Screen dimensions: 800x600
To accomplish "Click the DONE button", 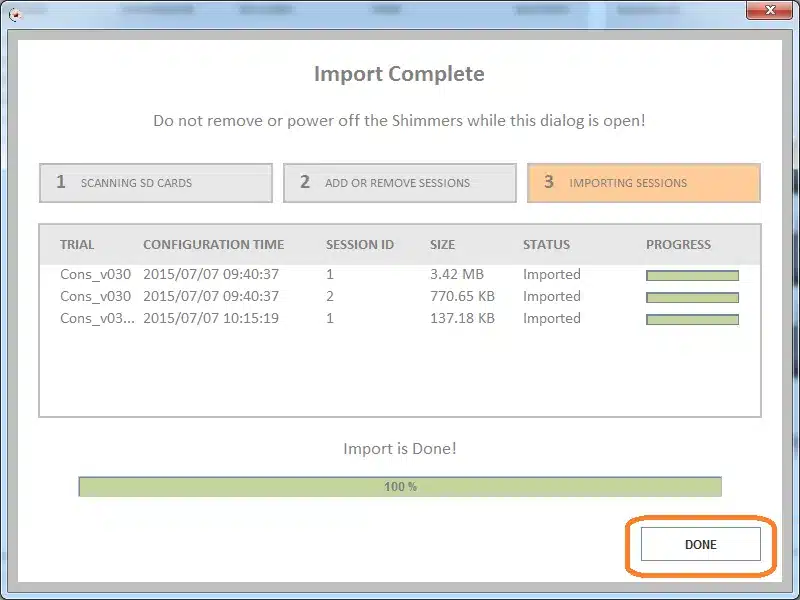I will pos(701,544).
